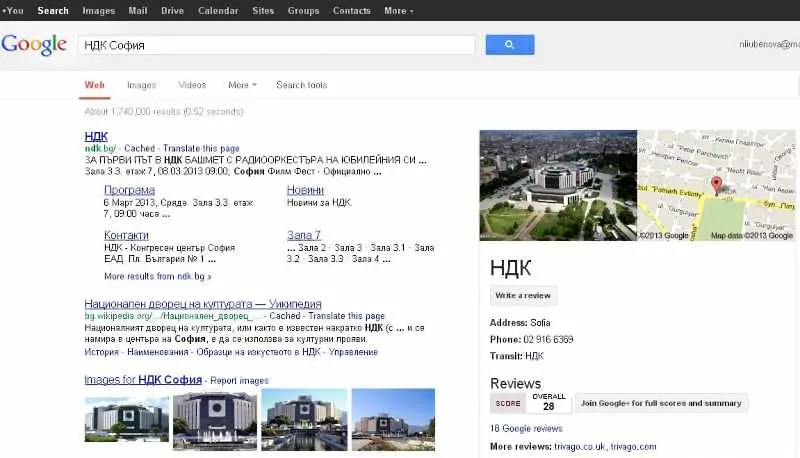Click the OVERALL 28 score box
Screen dimensions: 800x458
click(548, 402)
